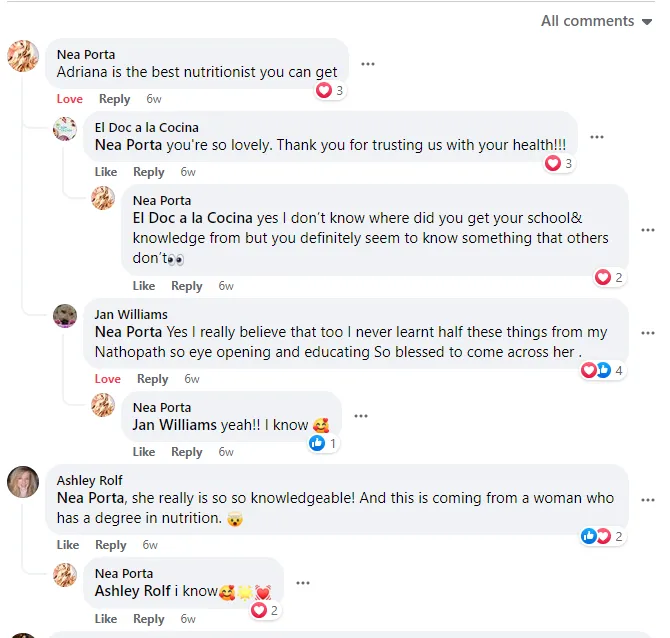
Task: Open options menu on Jan Williams' comment
Action: (x=647, y=333)
